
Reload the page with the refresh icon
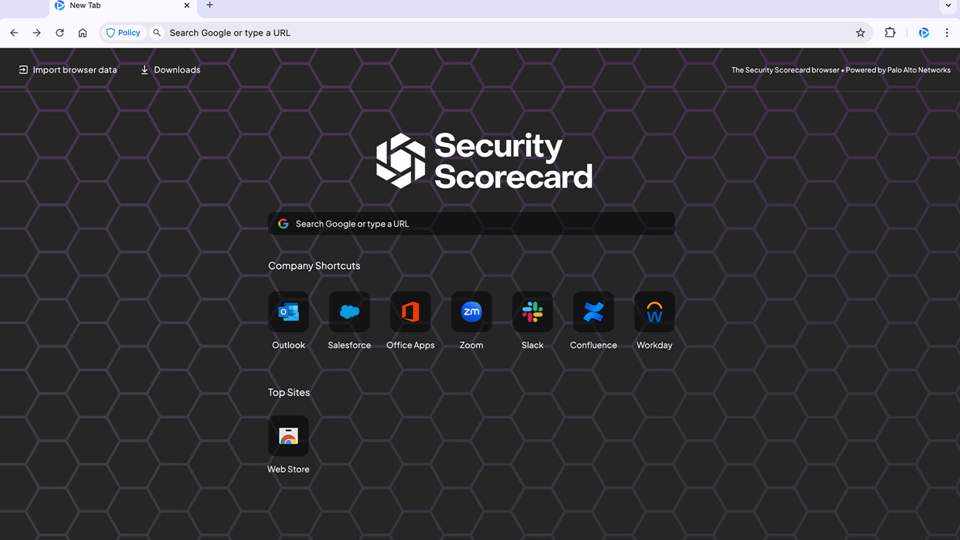tap(59, 33)
